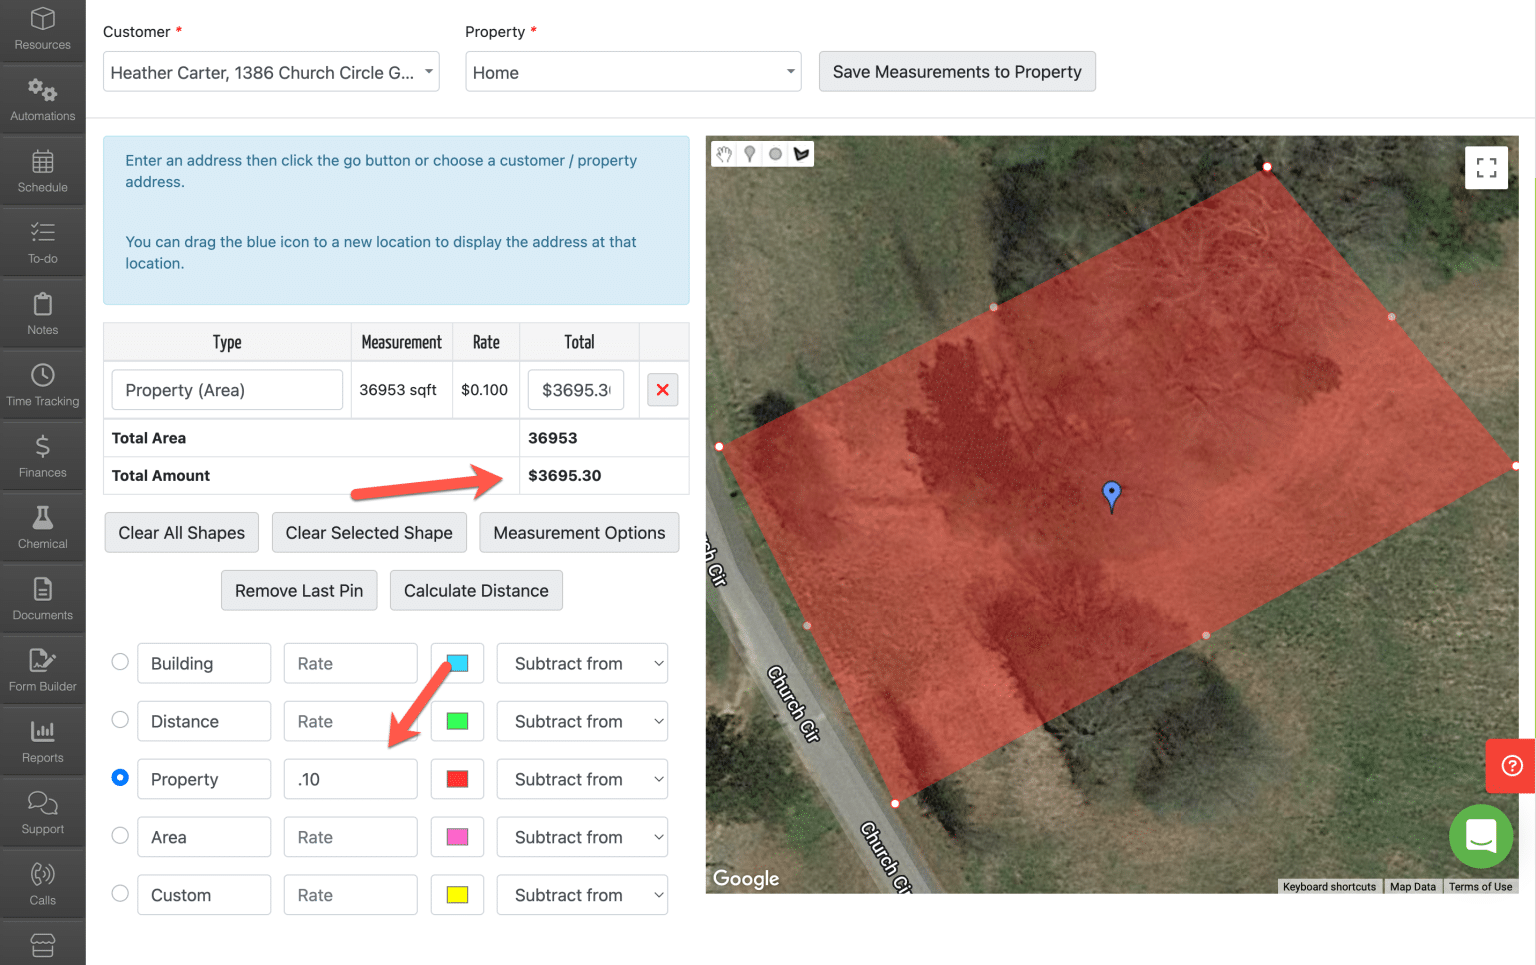Click the red Property color swatch

point(457,779)
